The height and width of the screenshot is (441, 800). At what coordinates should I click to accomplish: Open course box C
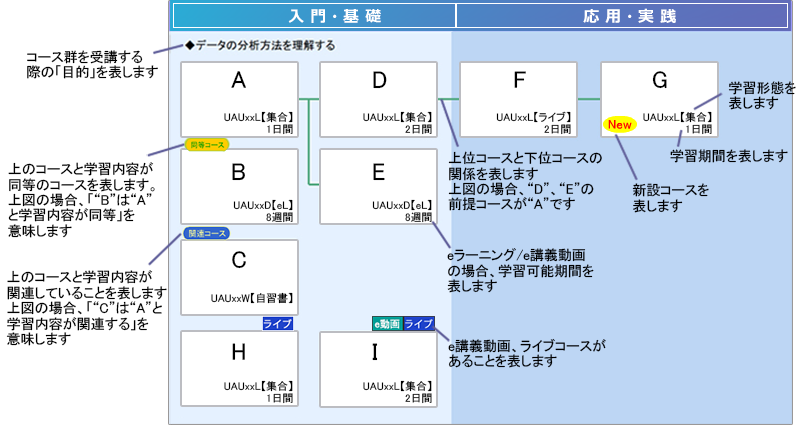click(x=239, y=278)
